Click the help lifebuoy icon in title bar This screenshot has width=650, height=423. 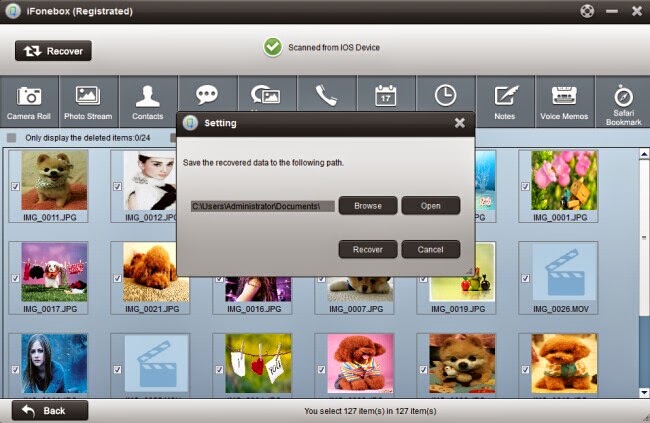point(587,11)
